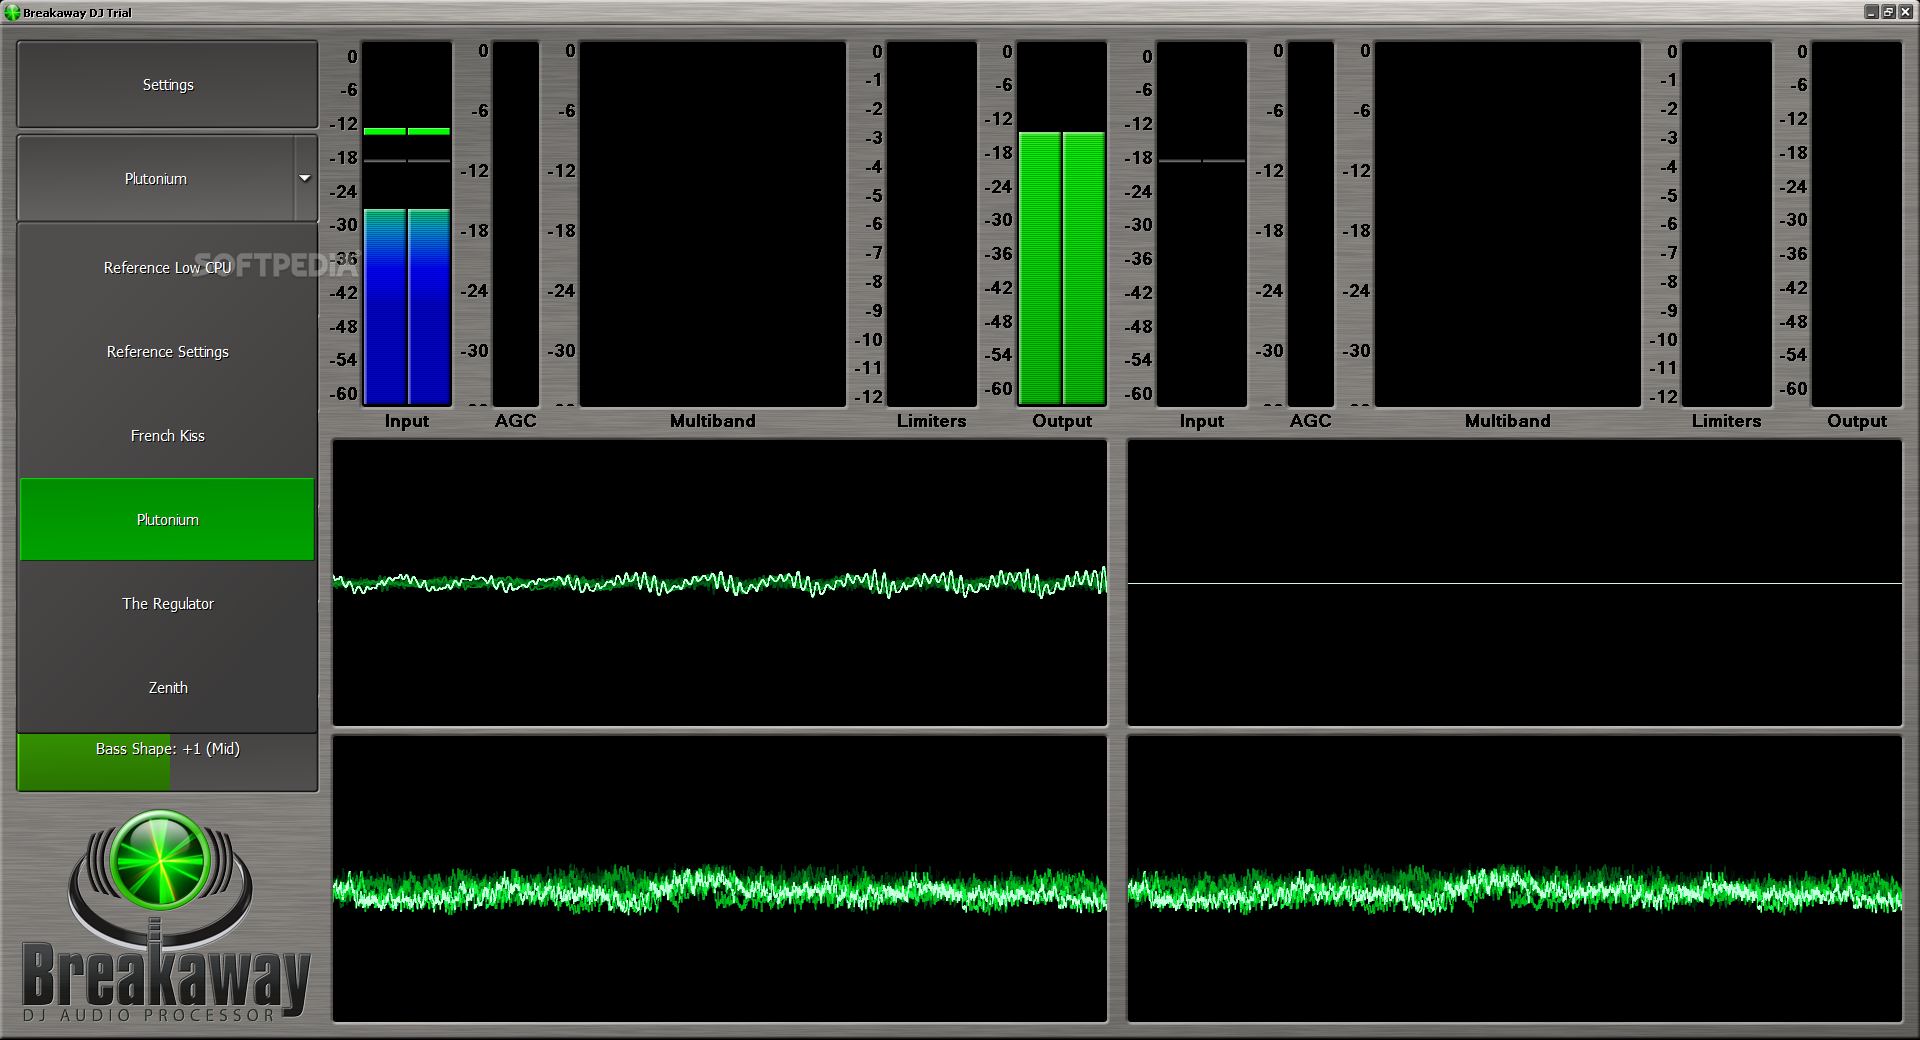Close the Breakaway DJ Trial window

click(x=1905, y=12)
